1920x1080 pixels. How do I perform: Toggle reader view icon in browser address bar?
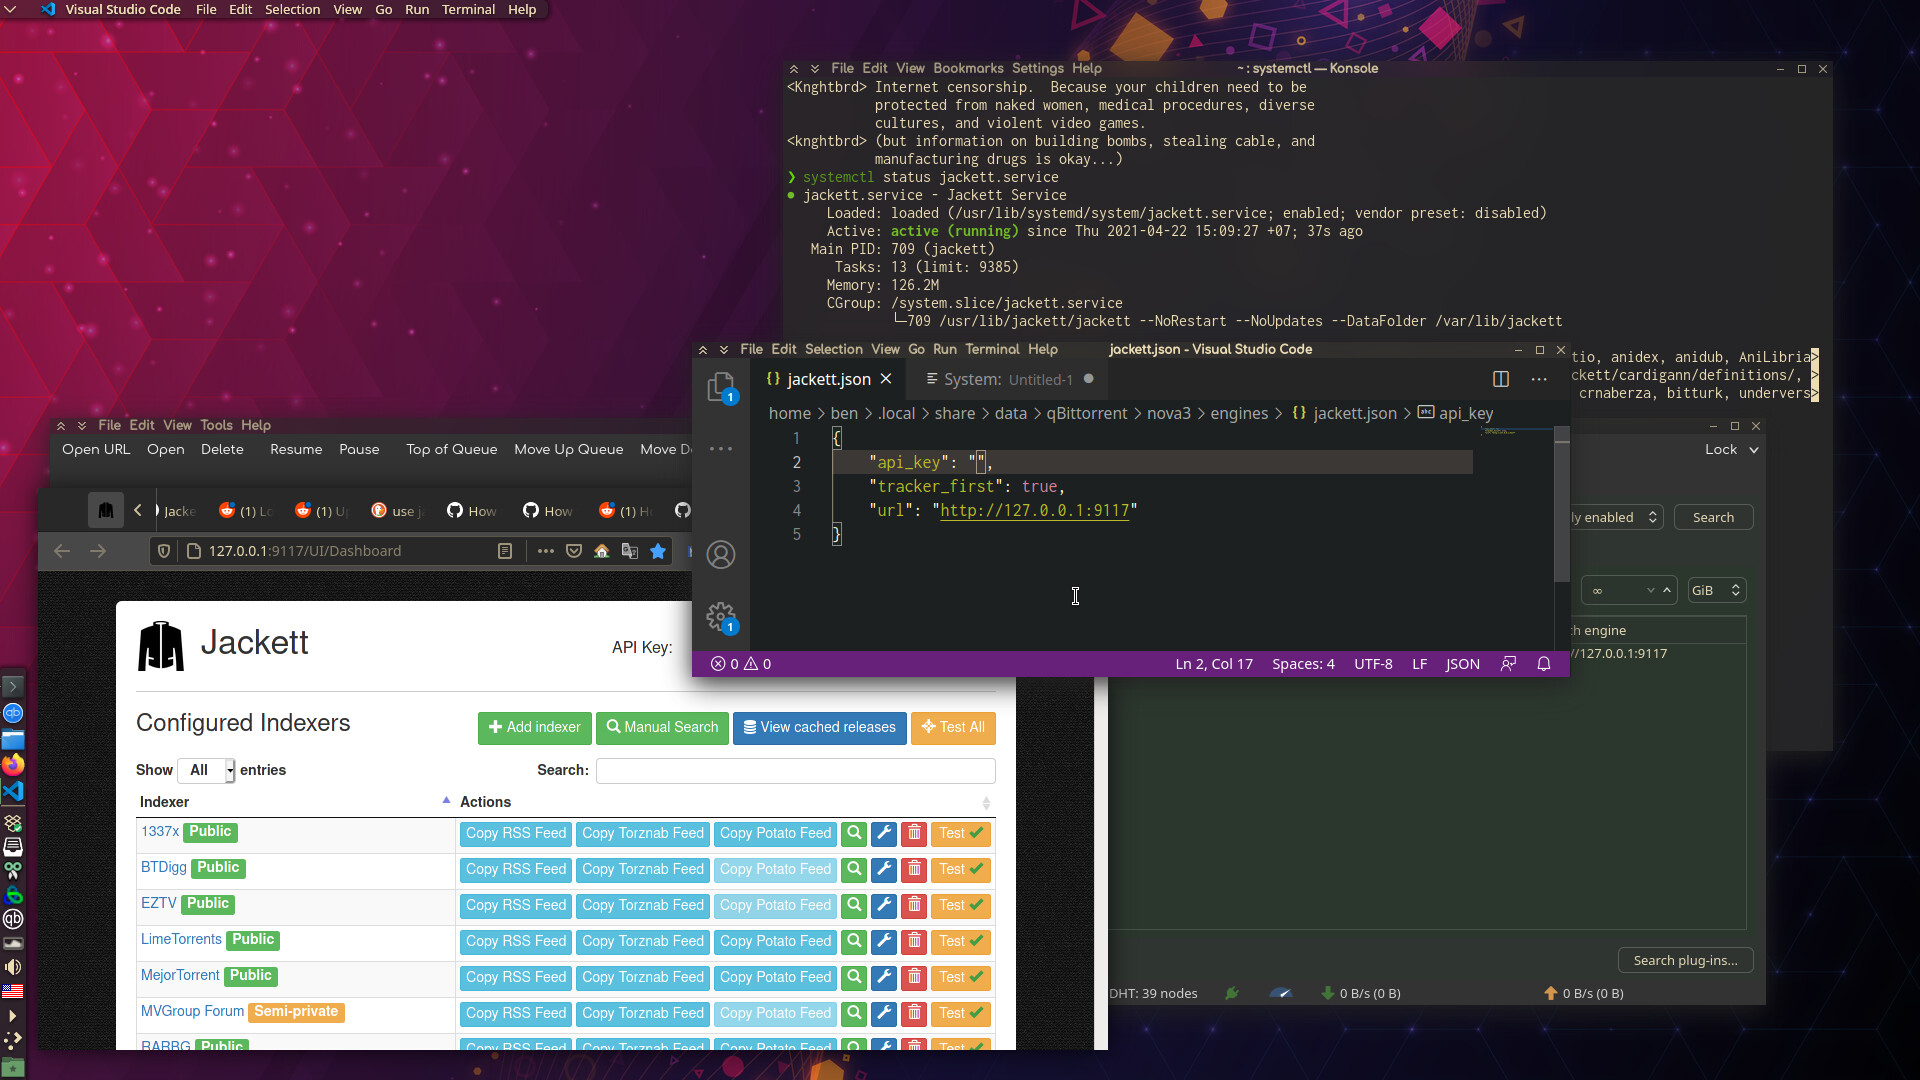[x=505, y=551]
